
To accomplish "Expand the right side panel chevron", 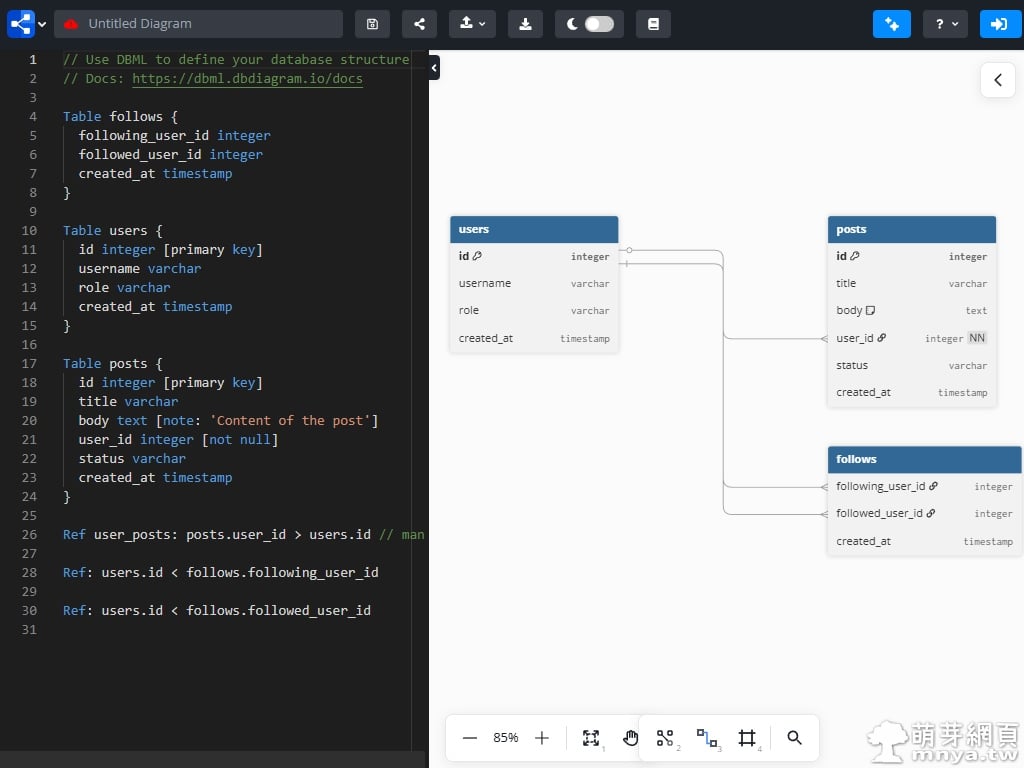I will click(997, 80).
